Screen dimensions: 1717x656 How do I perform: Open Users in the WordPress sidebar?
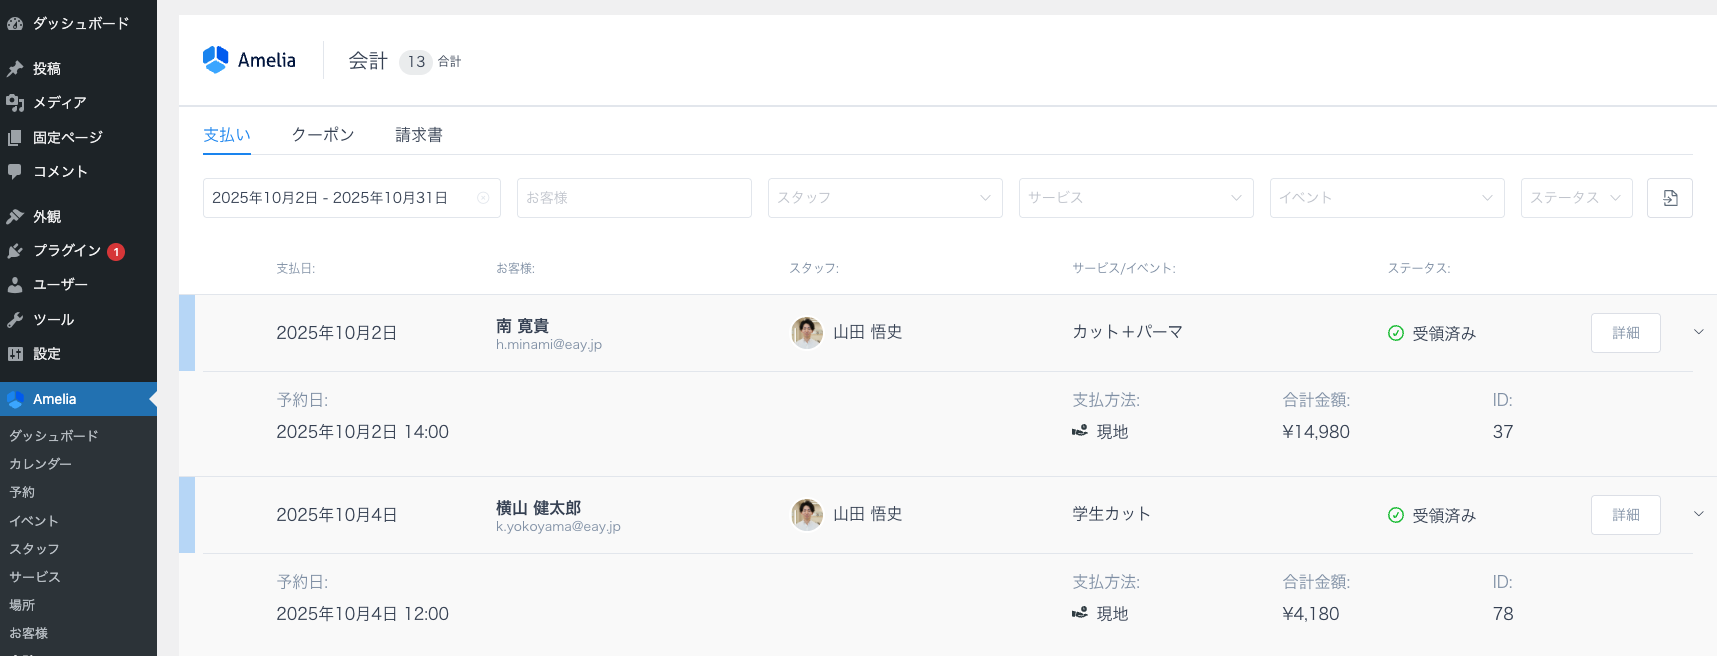pos(60,285)
